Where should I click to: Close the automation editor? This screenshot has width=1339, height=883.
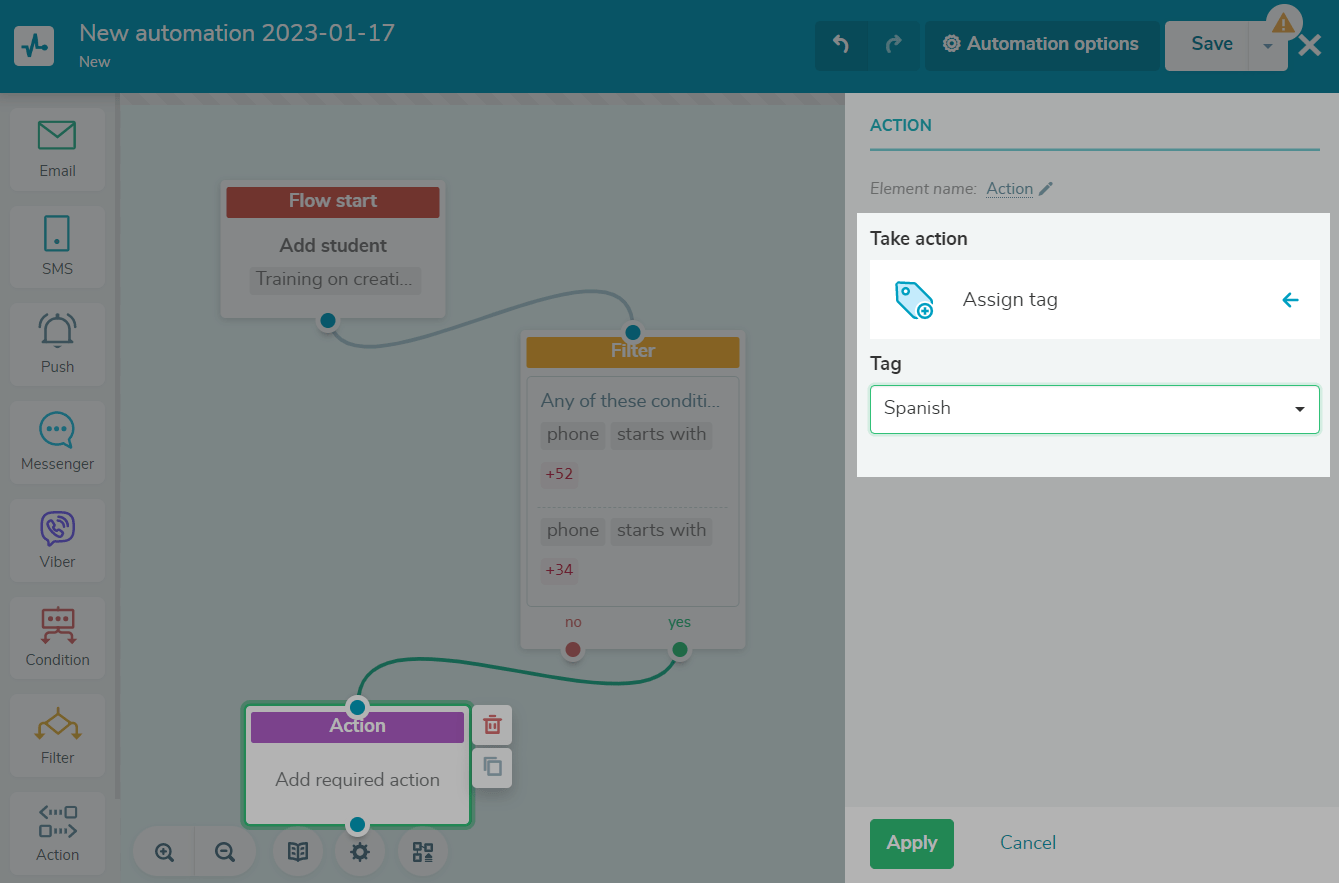click(x=1309, y=45)
